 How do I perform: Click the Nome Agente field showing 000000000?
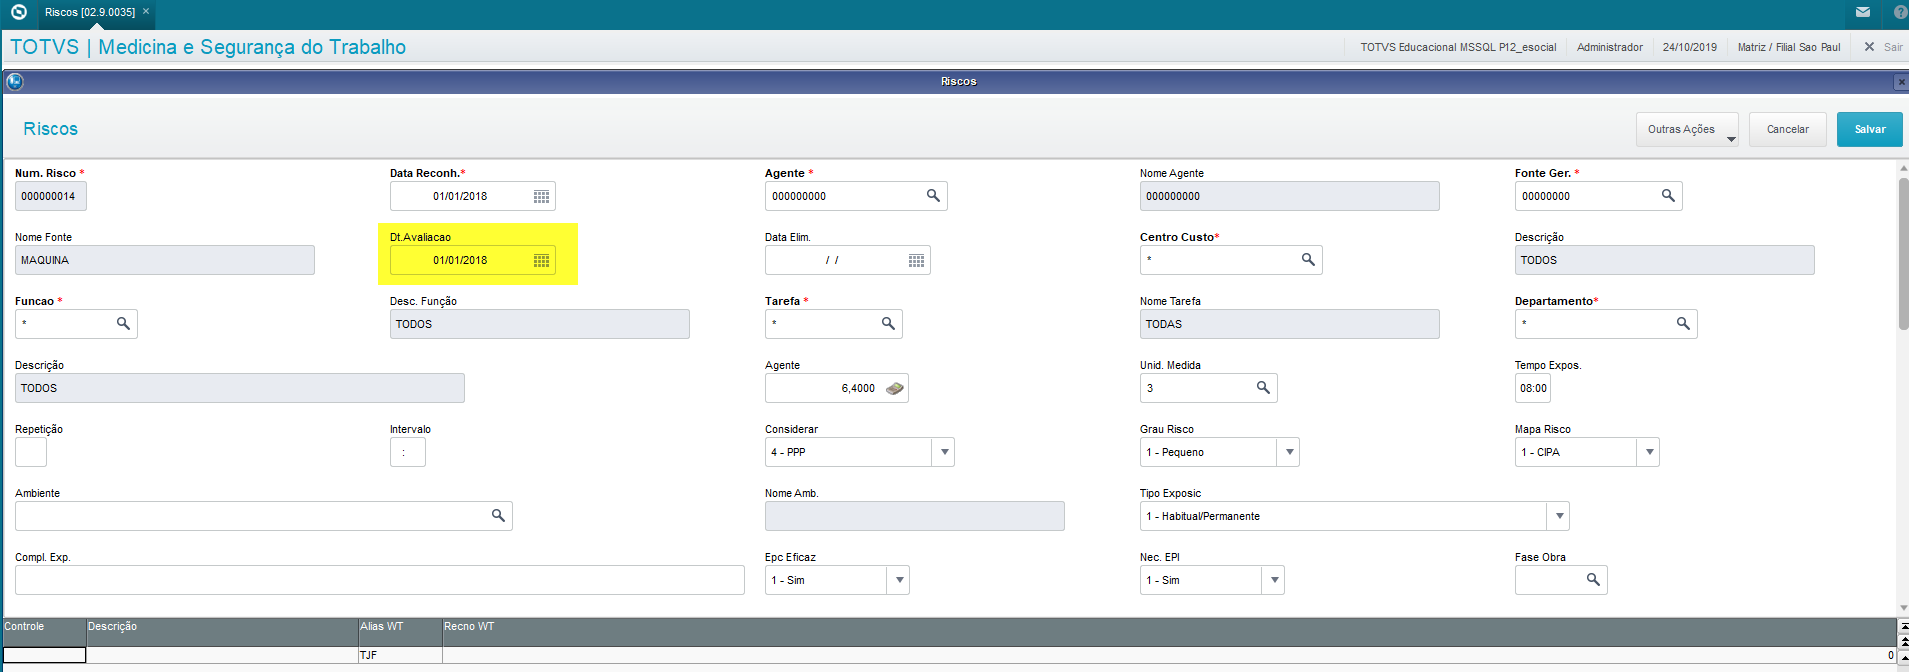pos(1290,196)
